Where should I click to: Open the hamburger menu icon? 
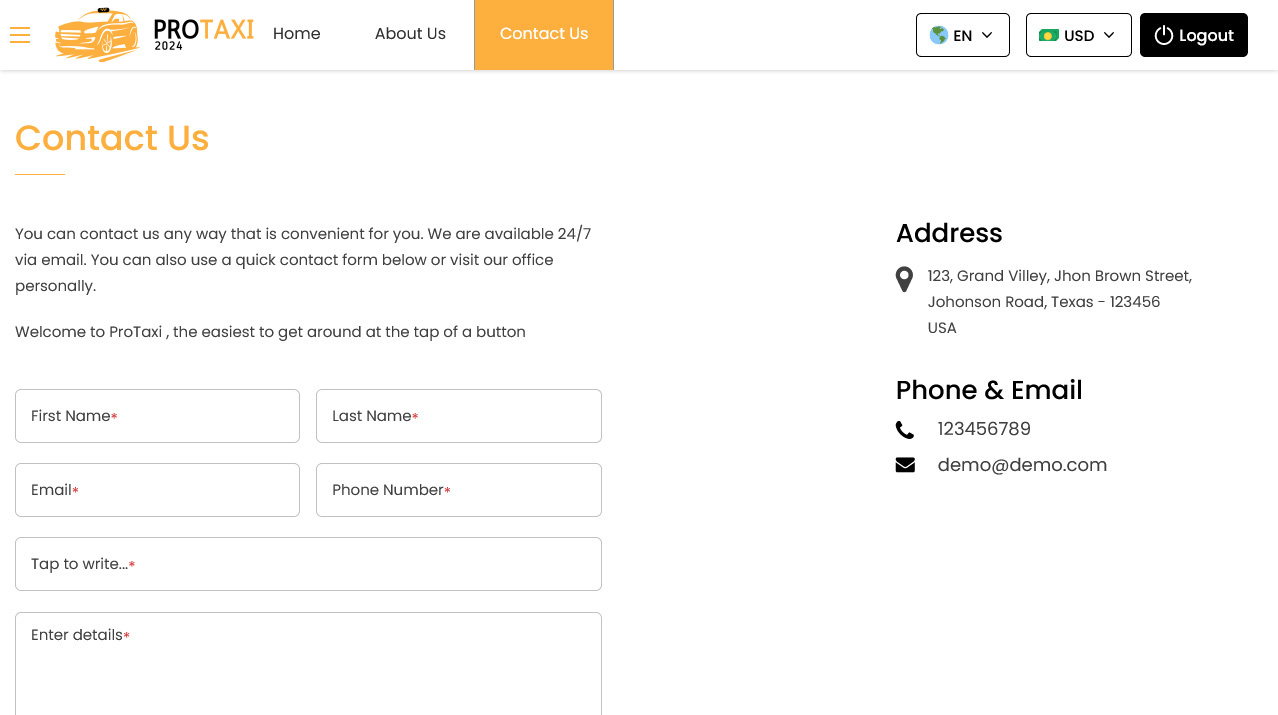click(20, 35)
